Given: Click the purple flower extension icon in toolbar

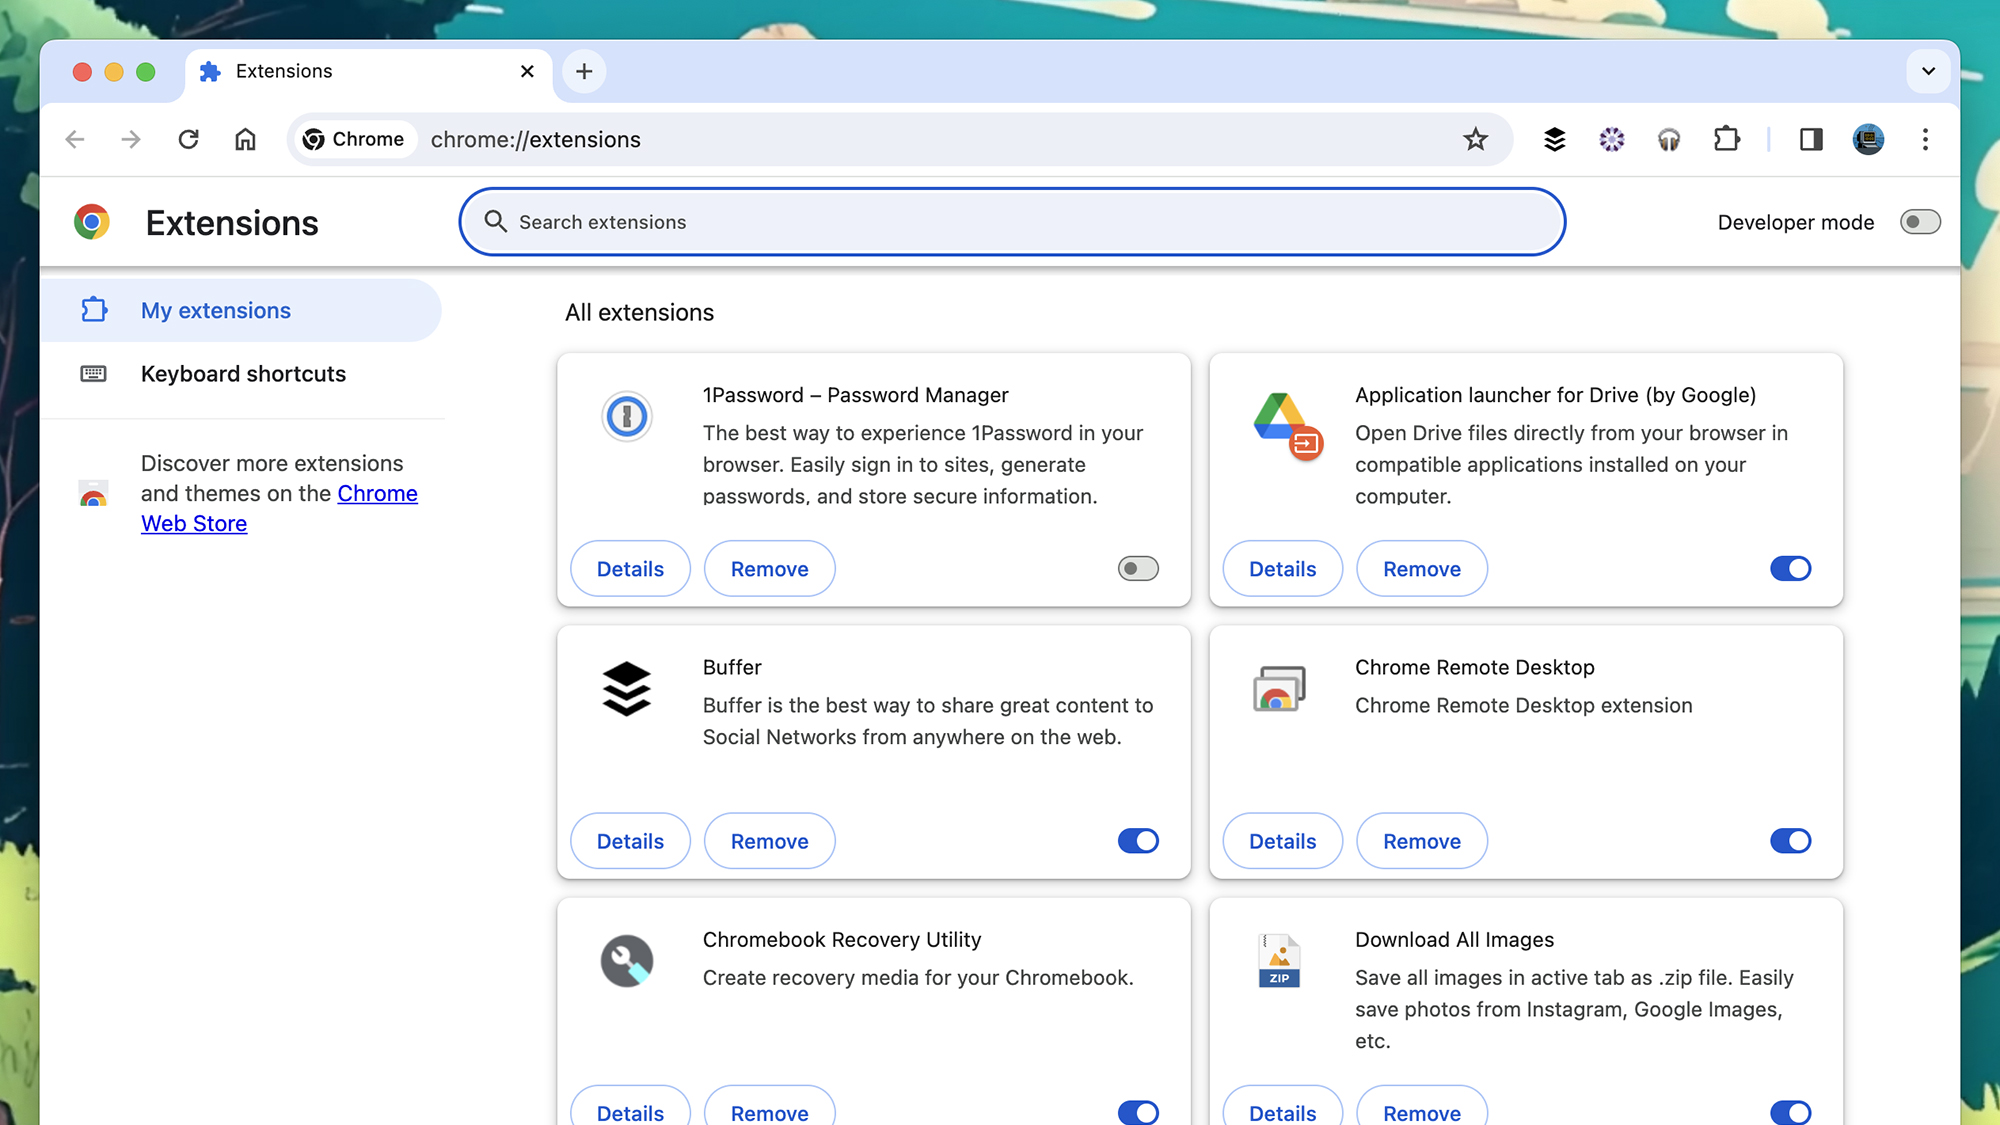Looking at the screenshot, I should 1611,139.
